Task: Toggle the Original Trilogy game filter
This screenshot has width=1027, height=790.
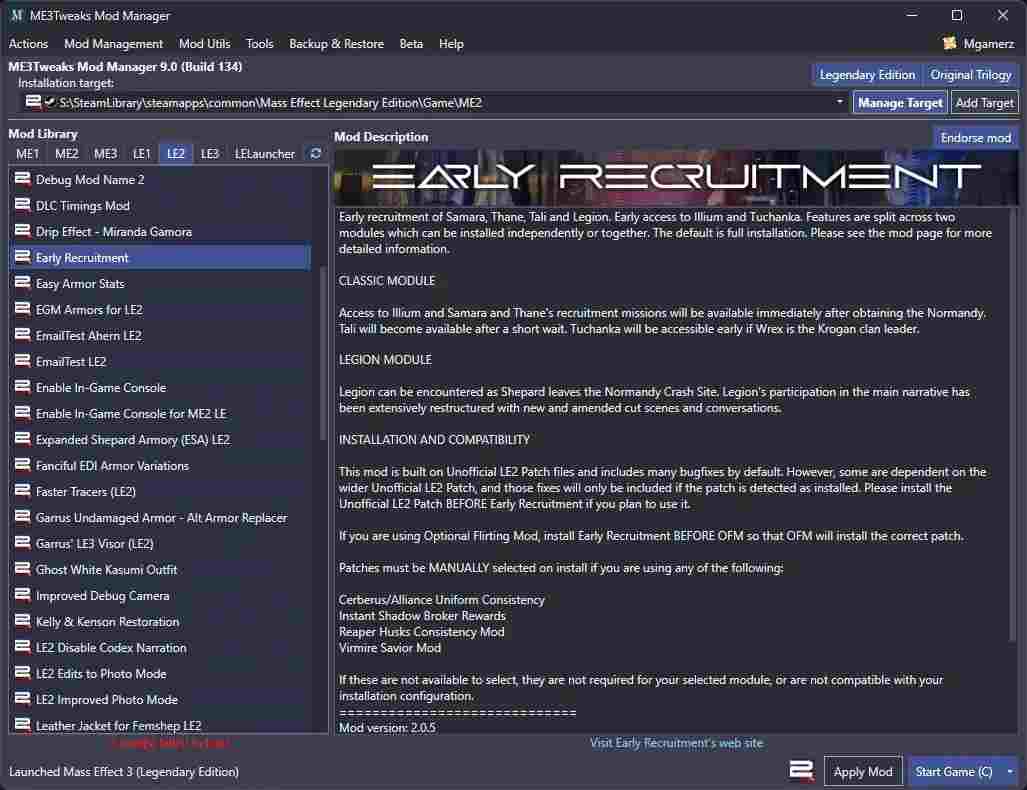Action: 971,75
